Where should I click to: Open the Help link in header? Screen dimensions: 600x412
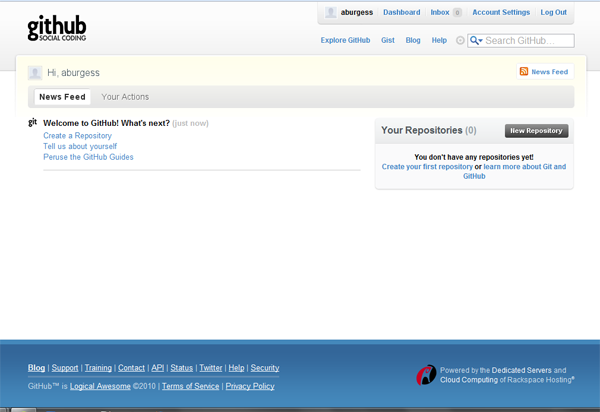tap(439, 40)
